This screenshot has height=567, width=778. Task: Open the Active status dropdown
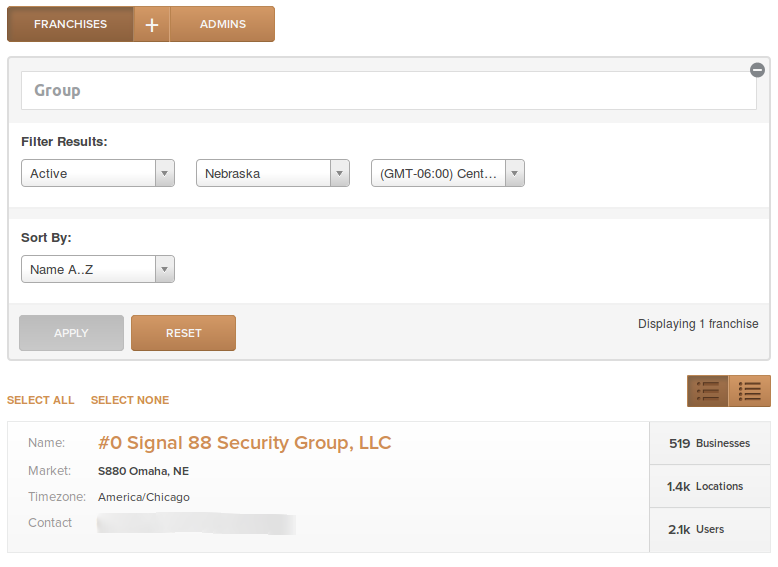click(98, 173)
